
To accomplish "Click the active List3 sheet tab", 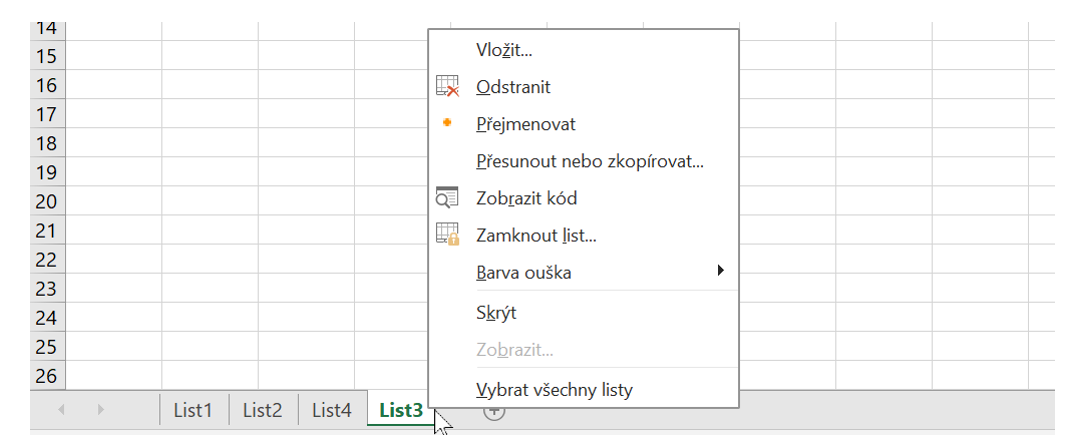I will tap(401, 409).
